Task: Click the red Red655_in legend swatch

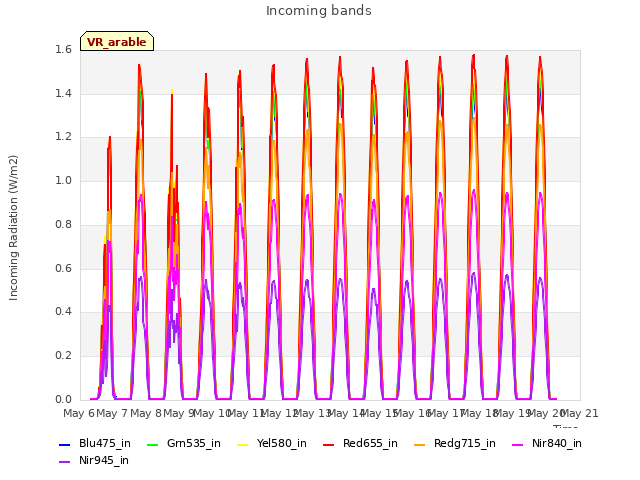Action: [329, 444]
